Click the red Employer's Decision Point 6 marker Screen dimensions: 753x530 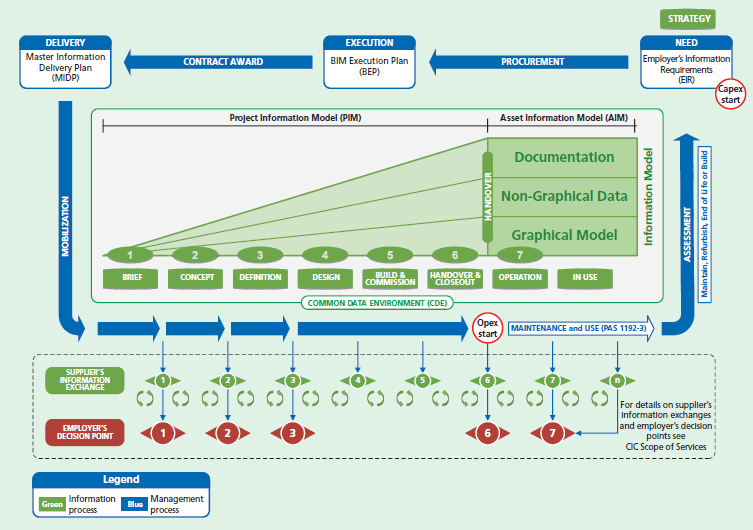click(487, 433)
